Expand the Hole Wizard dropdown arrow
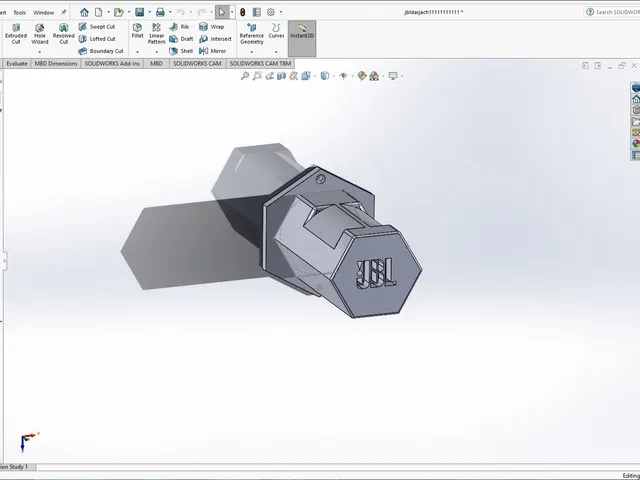The height and width of the screenshot is (480, 640). click(40, 52)
